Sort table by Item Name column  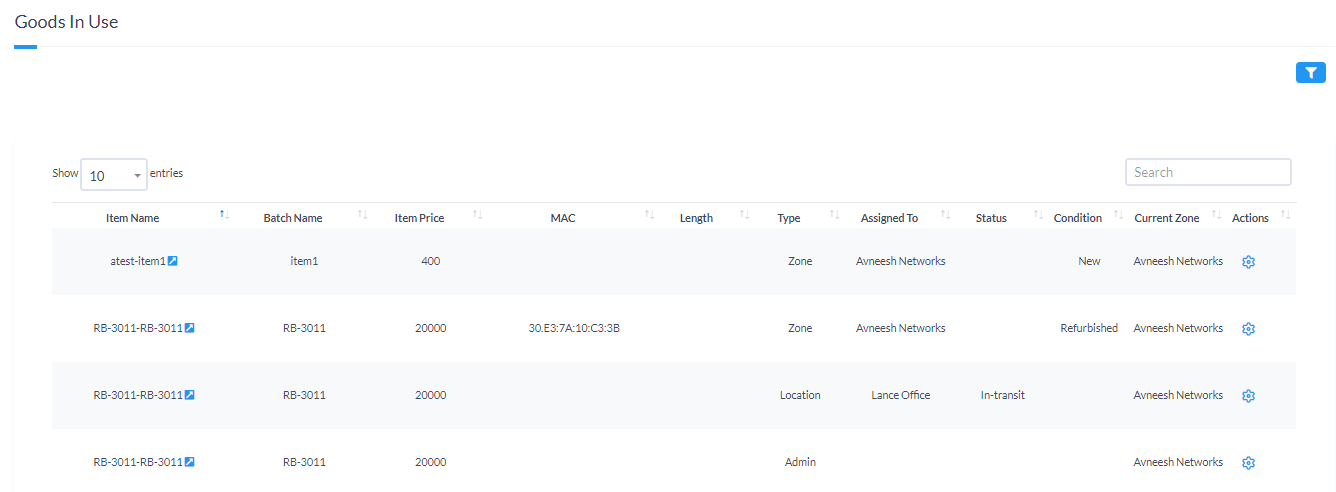coord(133,218)
